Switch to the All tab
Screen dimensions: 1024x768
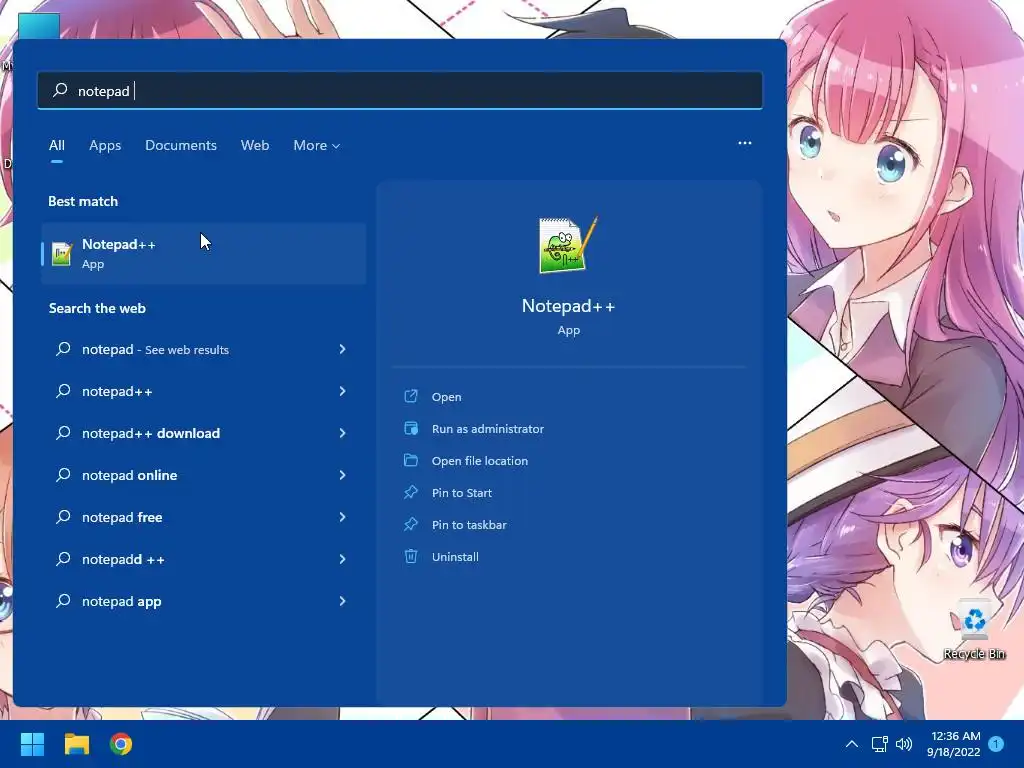point(57,145)
